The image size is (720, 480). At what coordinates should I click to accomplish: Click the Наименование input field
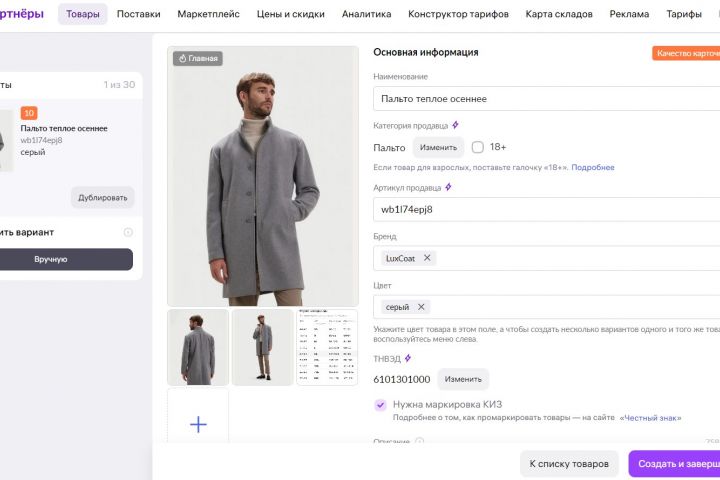pos(546,99)
